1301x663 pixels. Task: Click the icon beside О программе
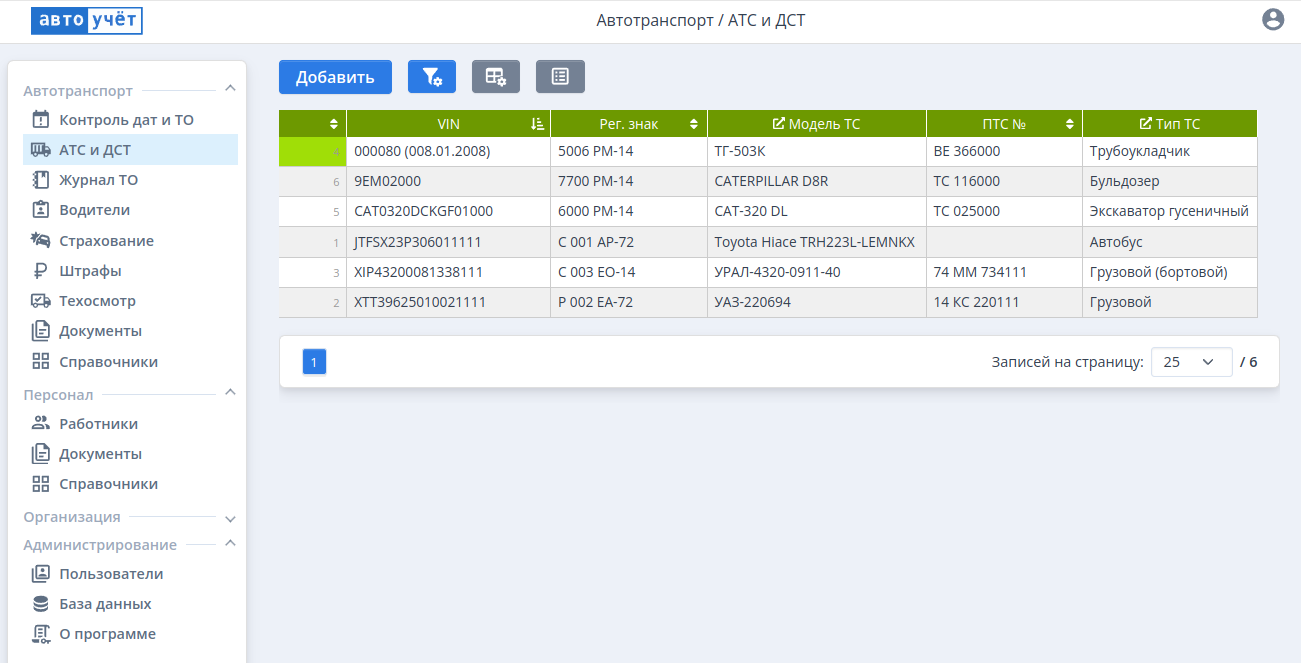(x=41, y=634)
